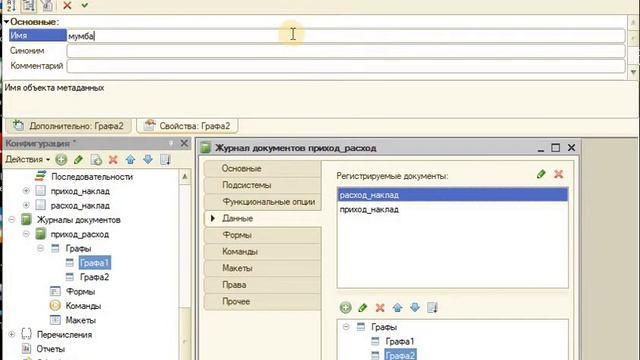The width and height of the screenshot is (640, 360).
Task: Select Макеты under приход_расход in tree
Action: click(80, 320)
